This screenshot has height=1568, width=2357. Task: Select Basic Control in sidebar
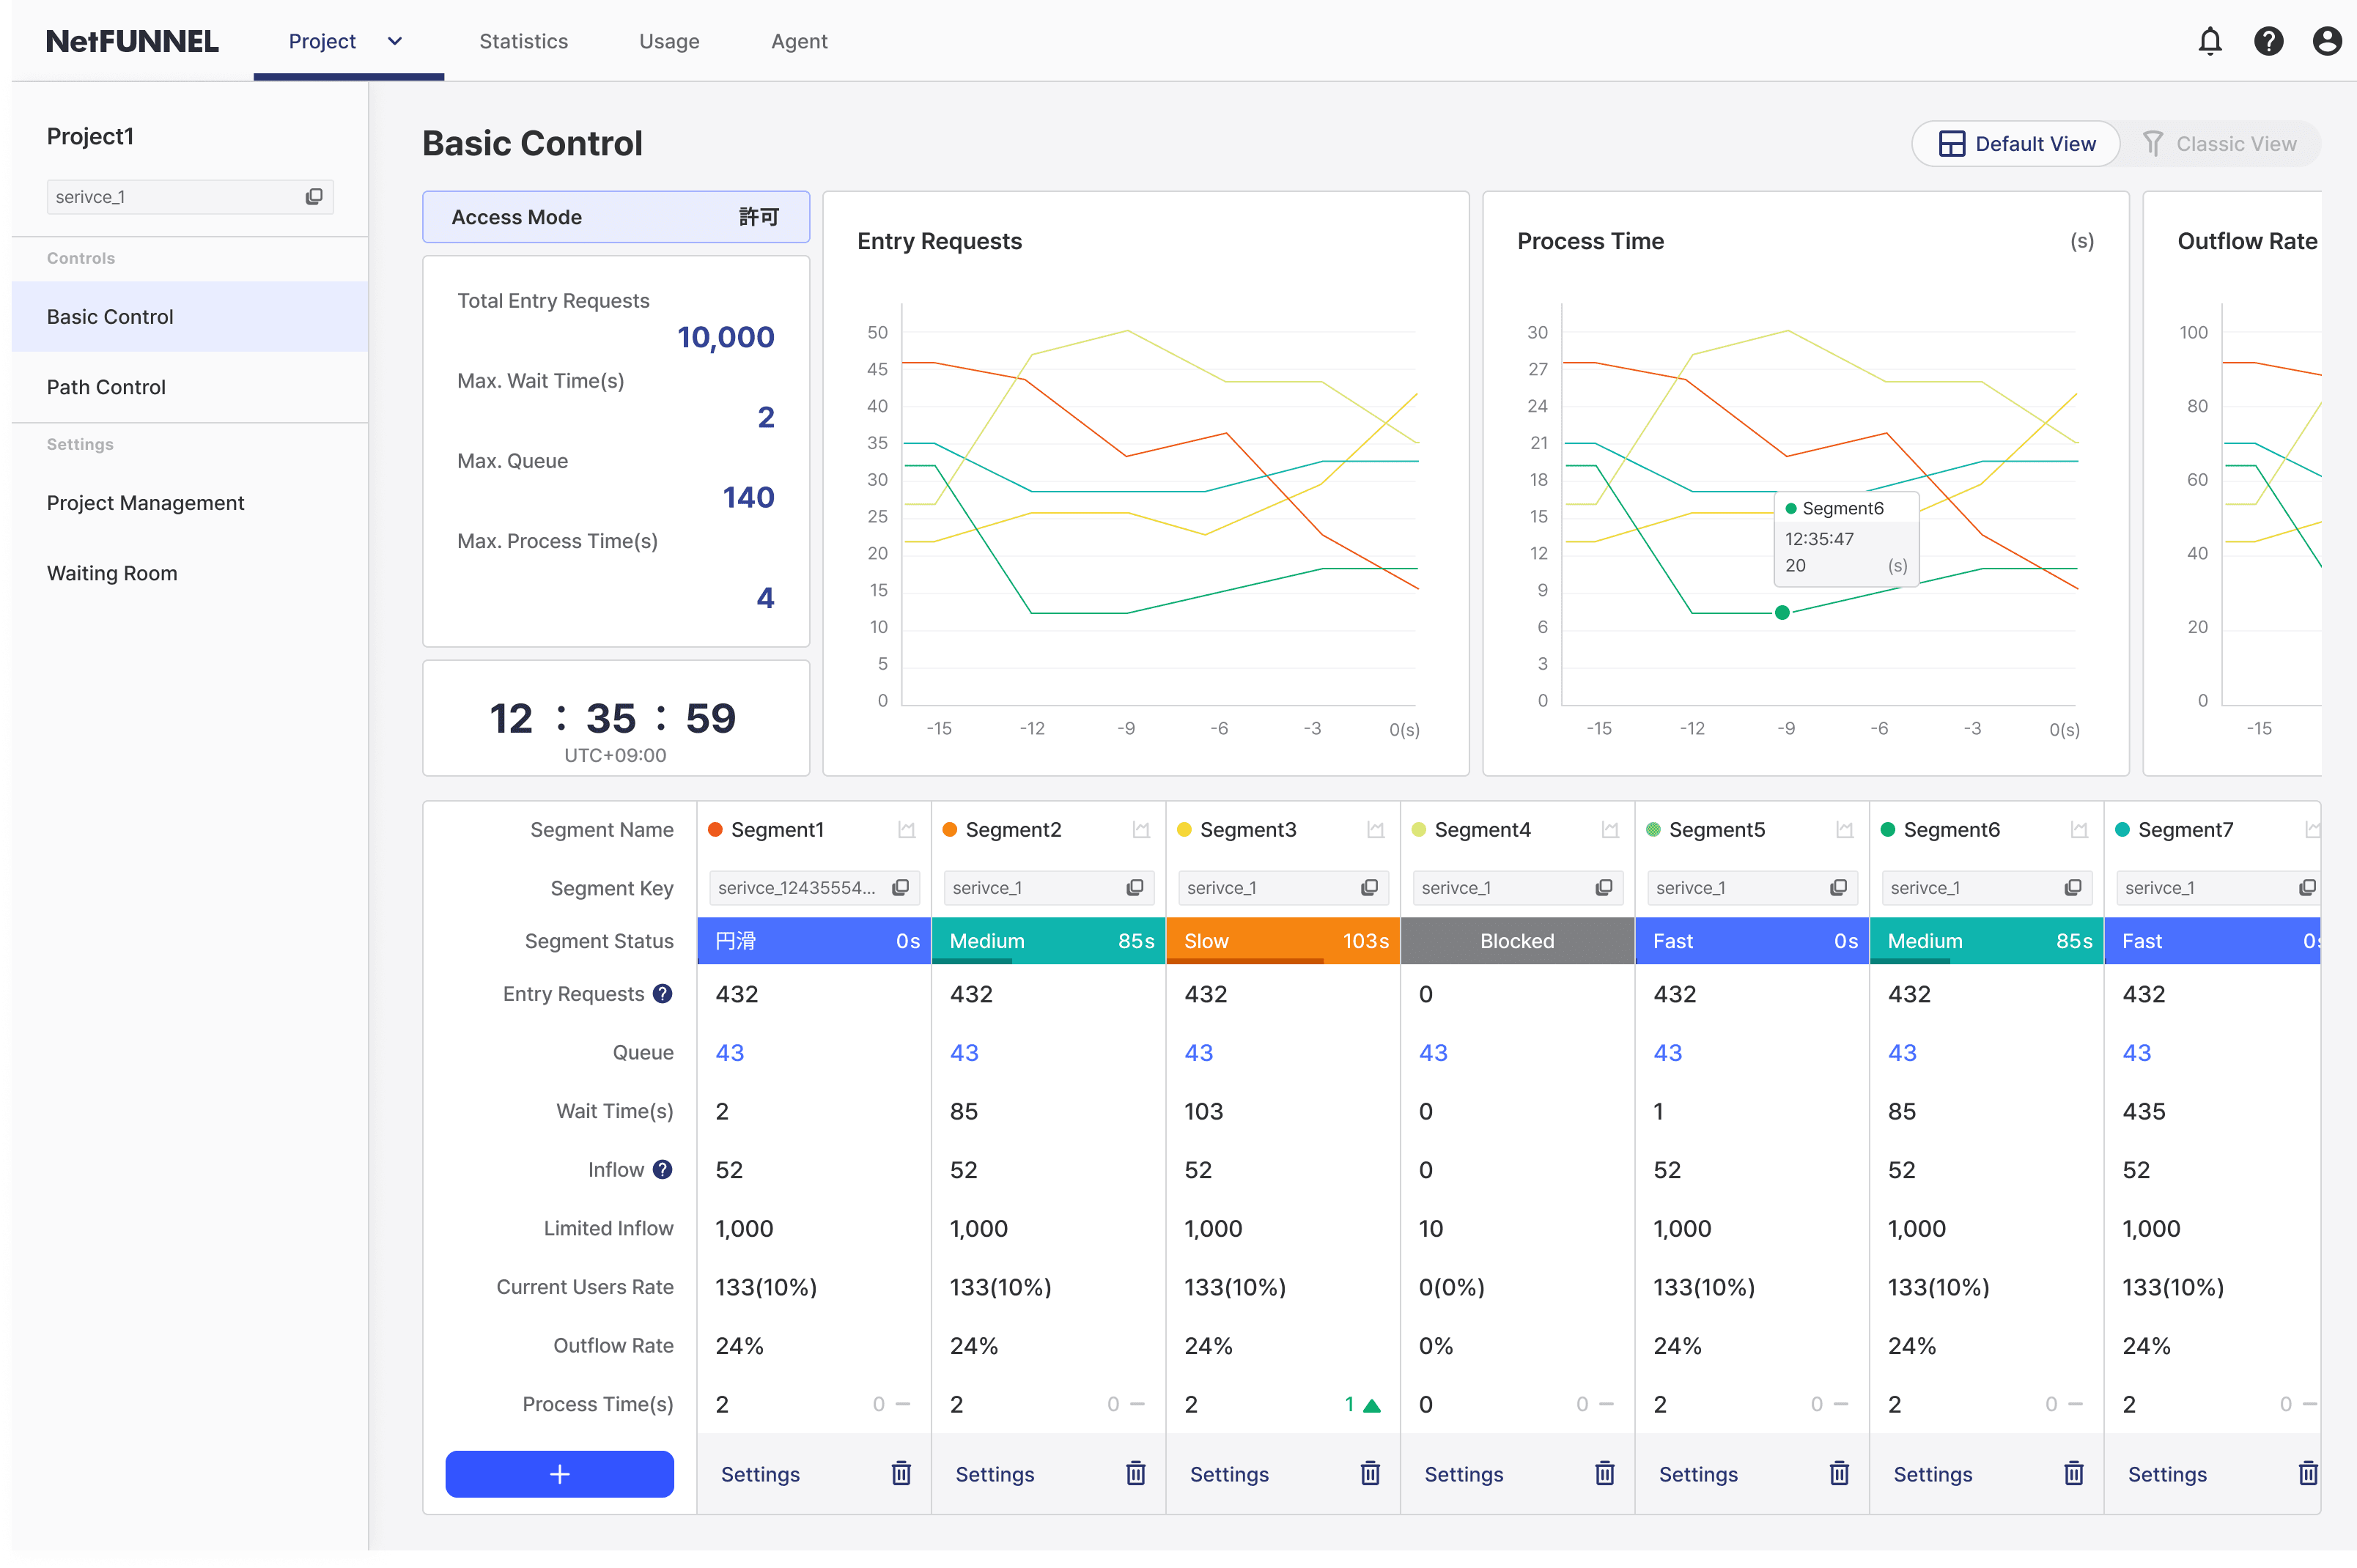coord(190,317)
